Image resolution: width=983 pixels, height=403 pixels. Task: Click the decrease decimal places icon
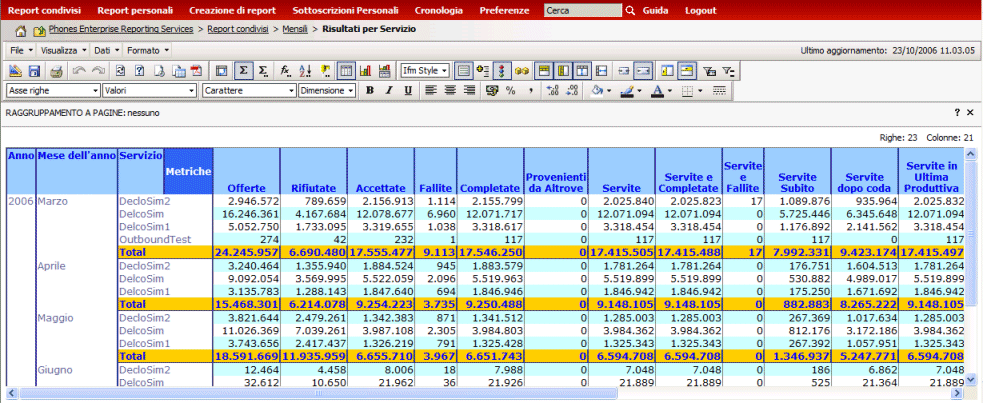pyautogui.click(x=572, y=90)
